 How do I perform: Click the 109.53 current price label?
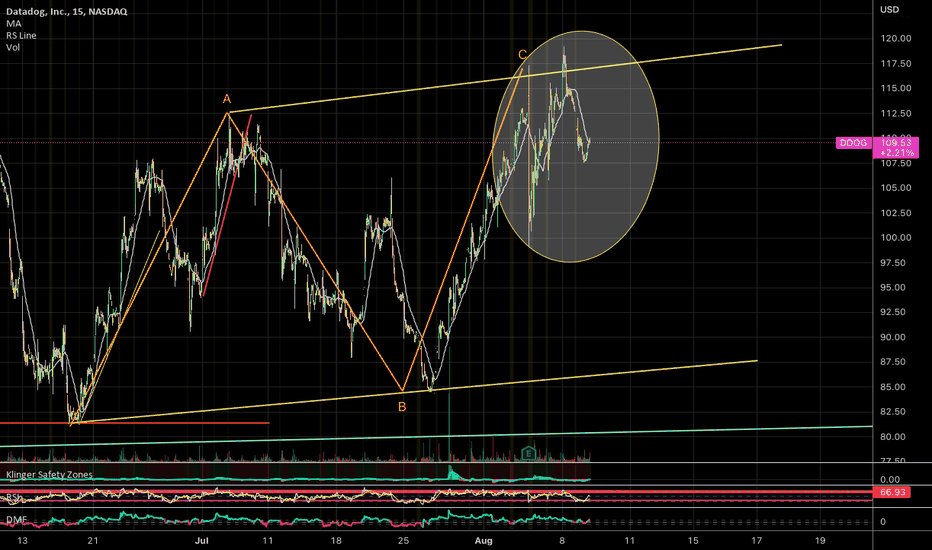click(896, 143)
